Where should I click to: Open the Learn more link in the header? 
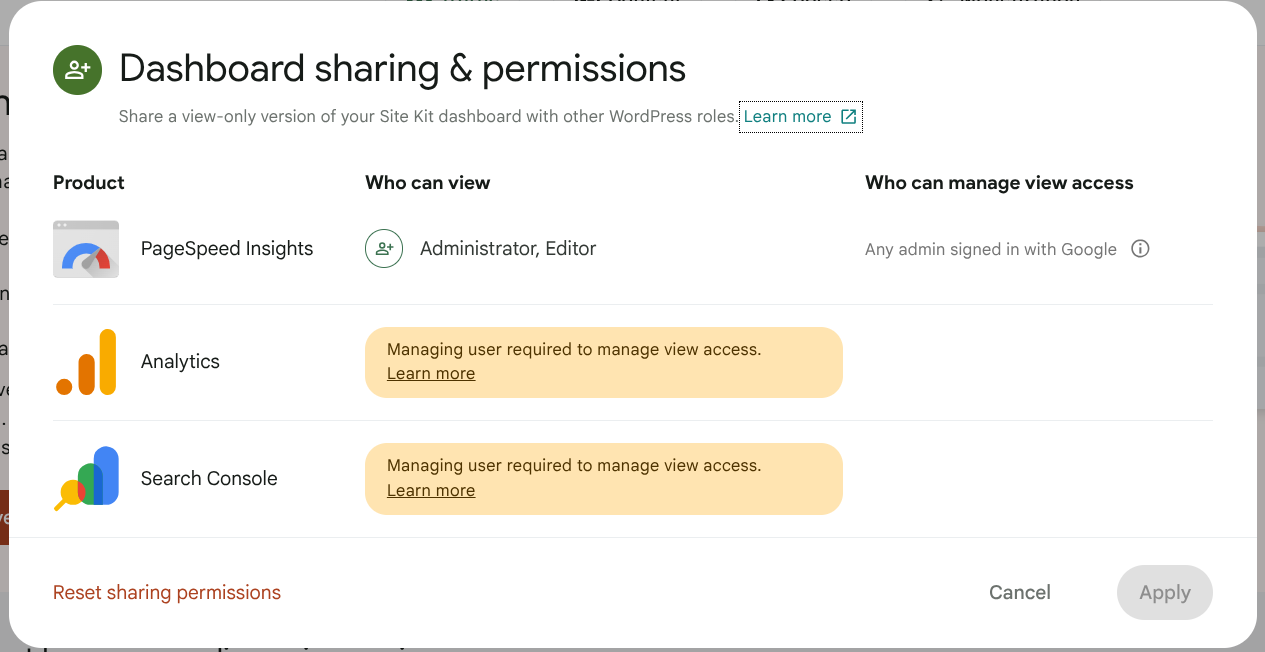point(787,117)
